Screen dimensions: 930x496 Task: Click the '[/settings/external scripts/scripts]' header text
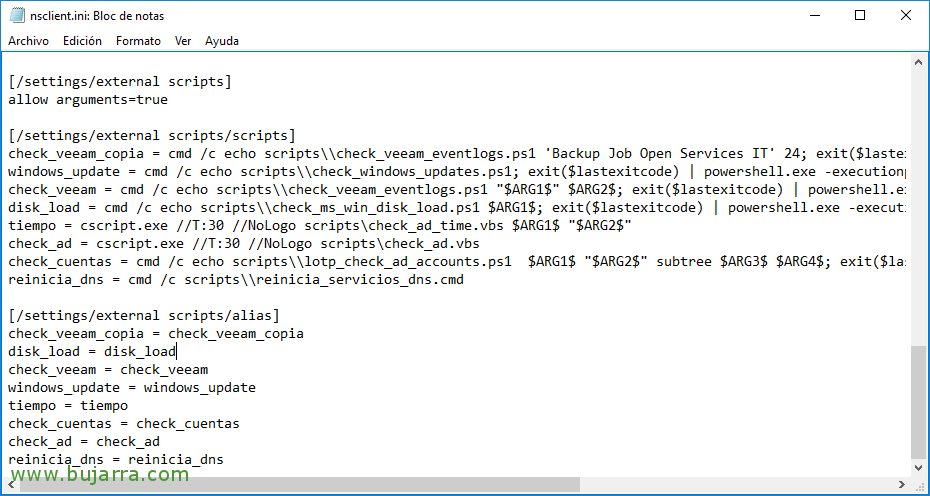pyautogui.click(x=151, y=136)
